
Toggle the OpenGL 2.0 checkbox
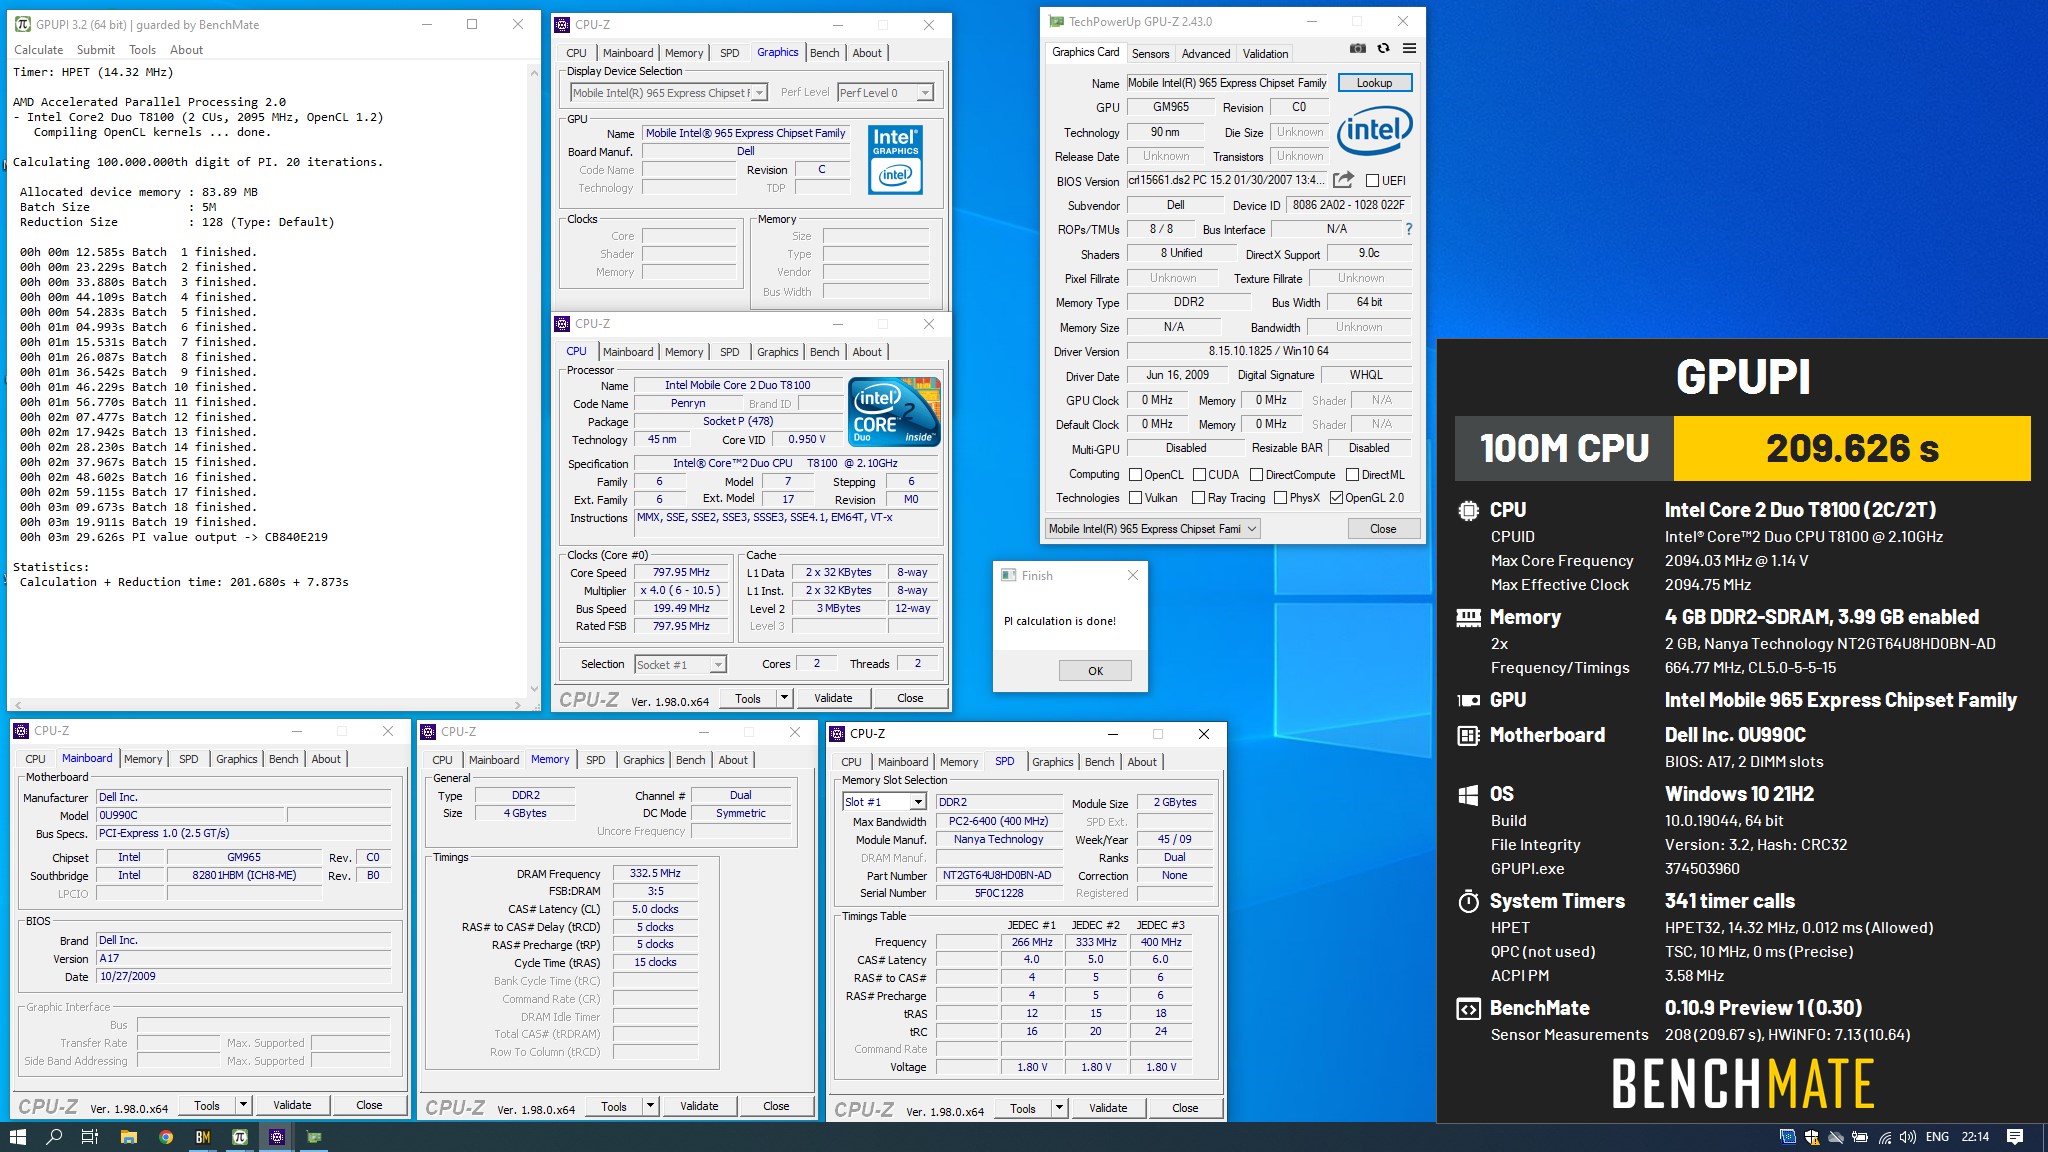[x=1336, y=498]
